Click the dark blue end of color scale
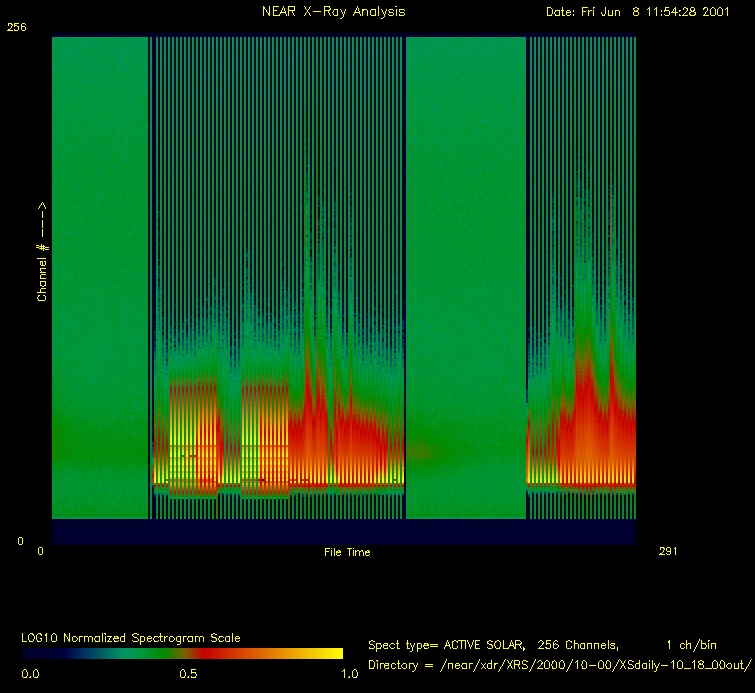Screen dimensions: 755x693 (35, 653)
